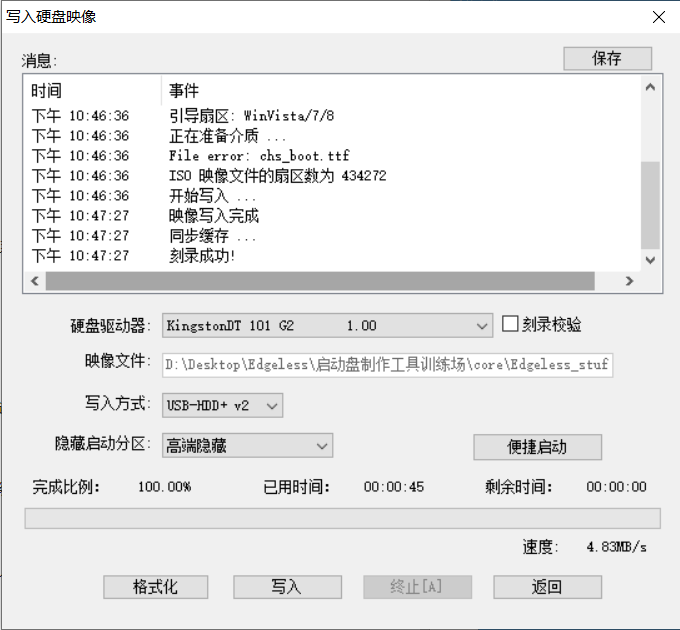Image resolution: width=680 pixels, height=630 pixels.
Task: Select the 引导扇区: WinVista/7/8 log row
Action: (x=332, y=116)
